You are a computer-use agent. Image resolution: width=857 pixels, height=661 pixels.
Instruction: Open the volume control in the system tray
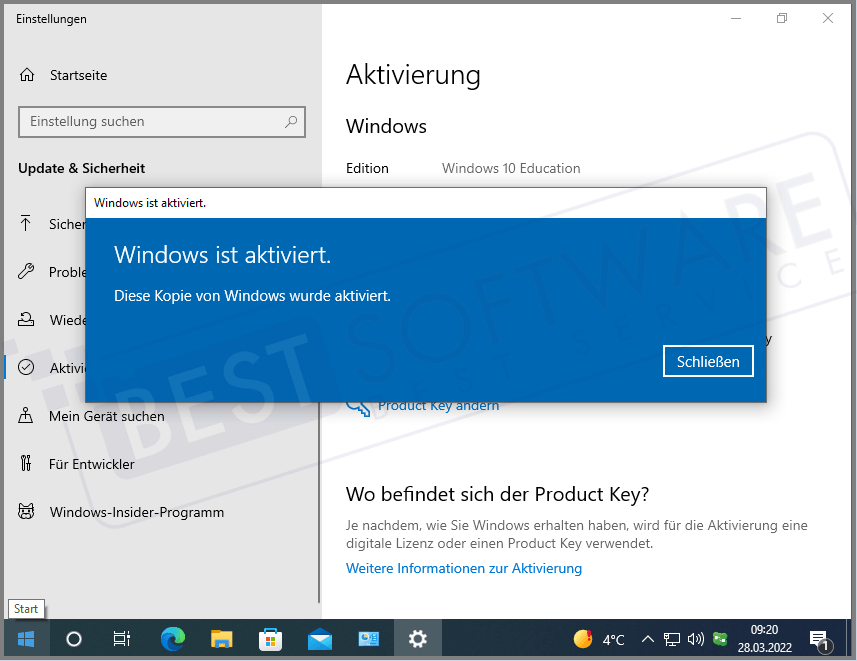tap(696, 639)
